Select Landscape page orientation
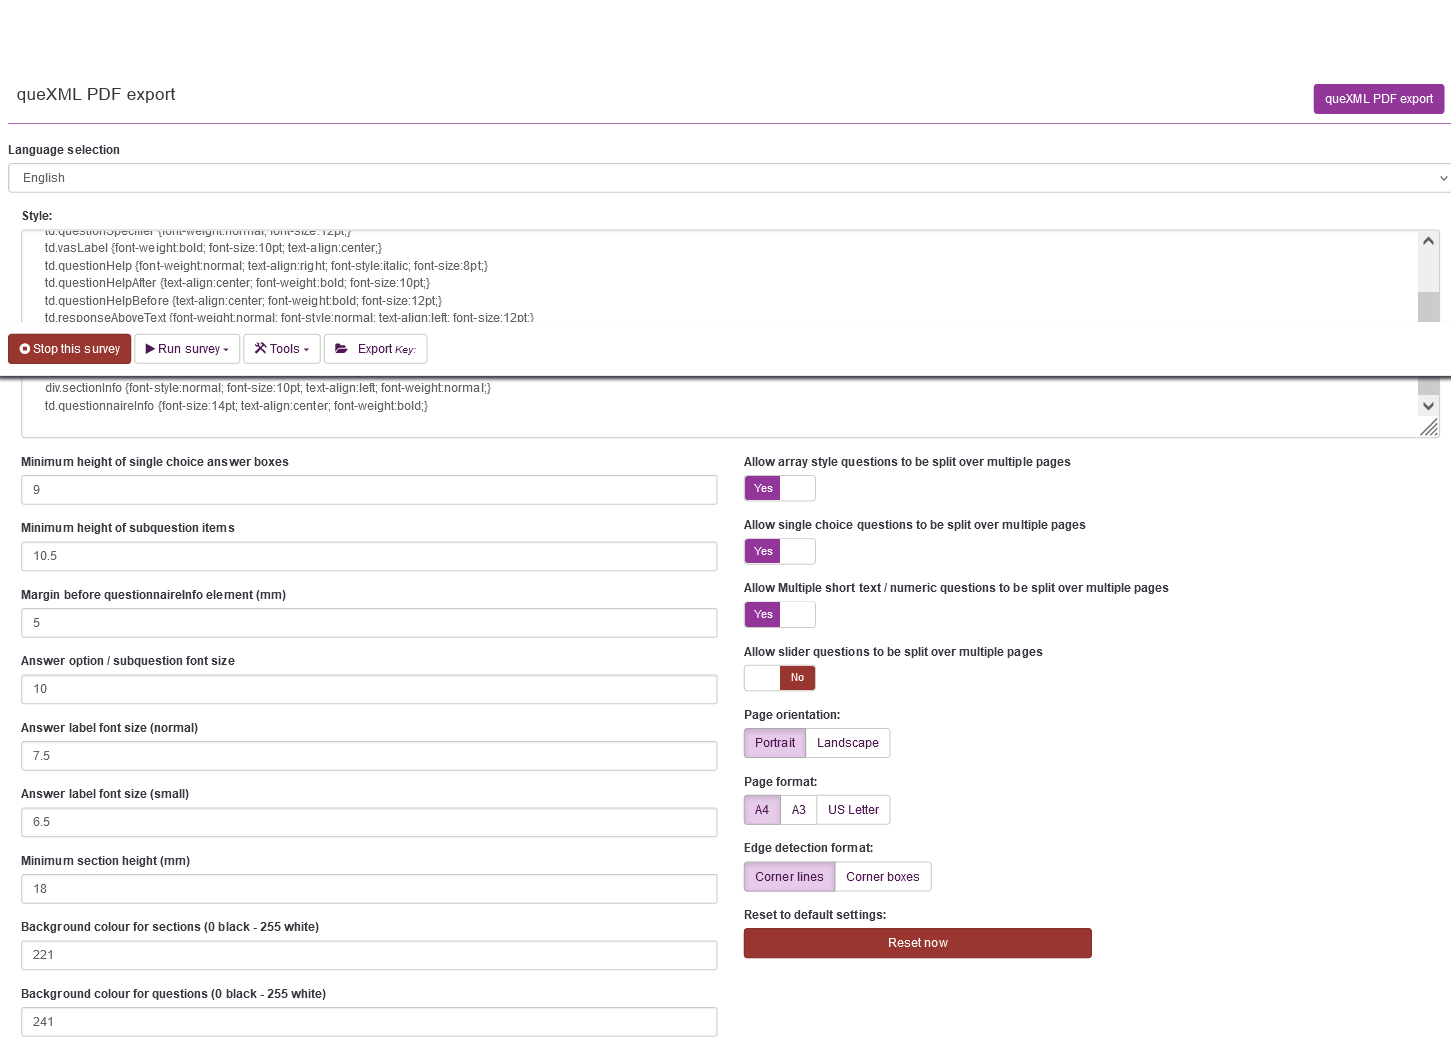Screen dimensions: 1451x1044 tap(848, 743)
